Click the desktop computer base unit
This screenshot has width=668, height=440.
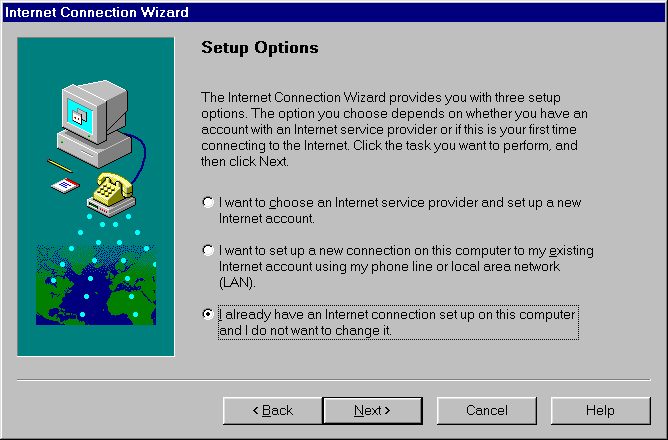coord(95,150)
